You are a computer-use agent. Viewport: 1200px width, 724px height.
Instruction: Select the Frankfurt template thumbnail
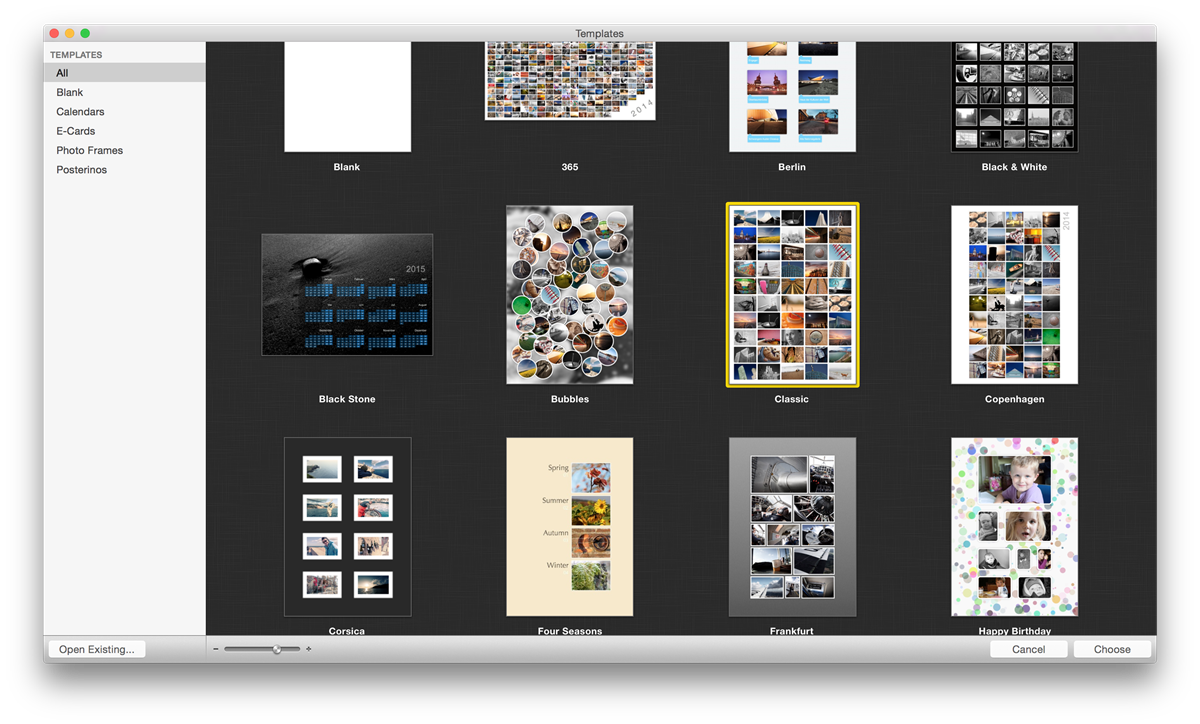[x=792, y=527]
